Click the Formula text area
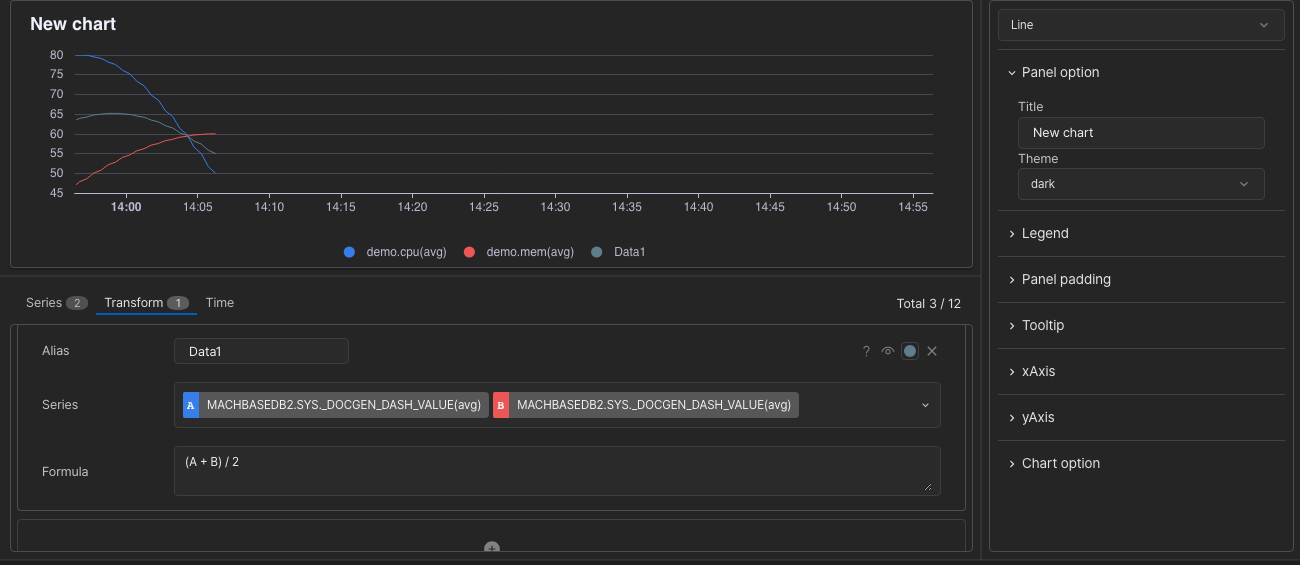This screenshot has height=565, width=1300. point(557,471)
